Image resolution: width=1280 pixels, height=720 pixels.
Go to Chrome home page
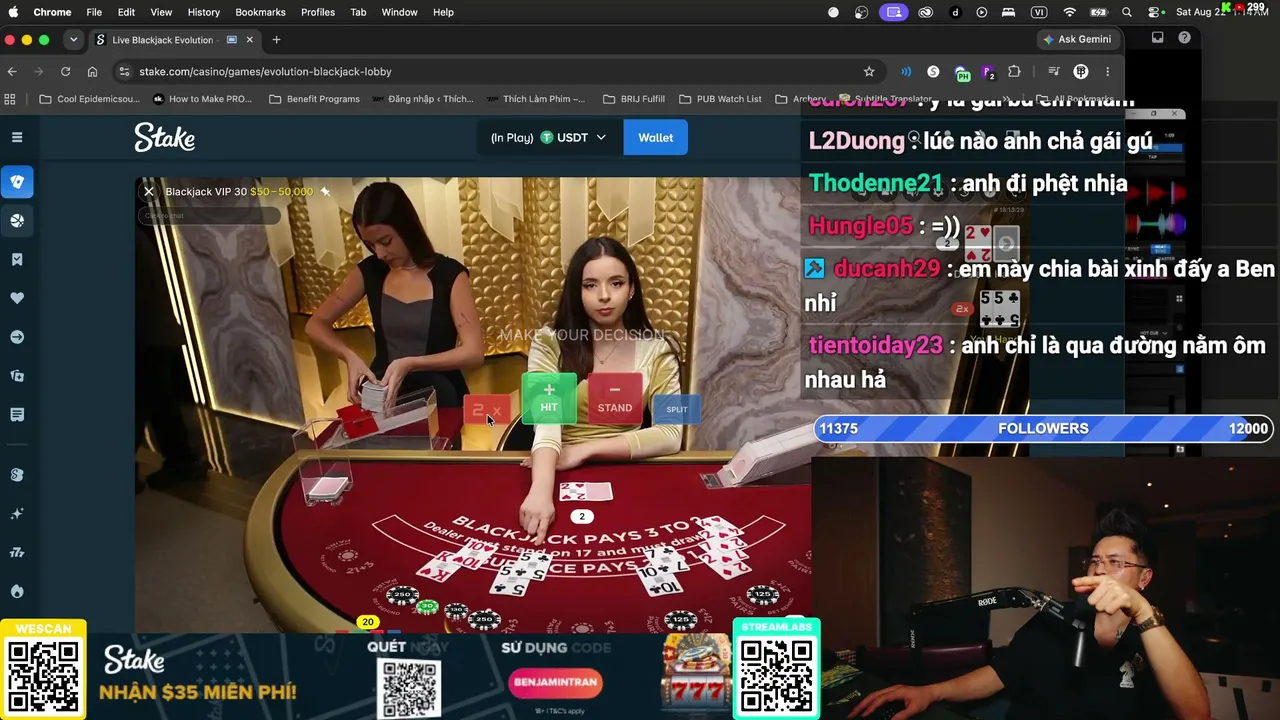click(x=92, y=71)
